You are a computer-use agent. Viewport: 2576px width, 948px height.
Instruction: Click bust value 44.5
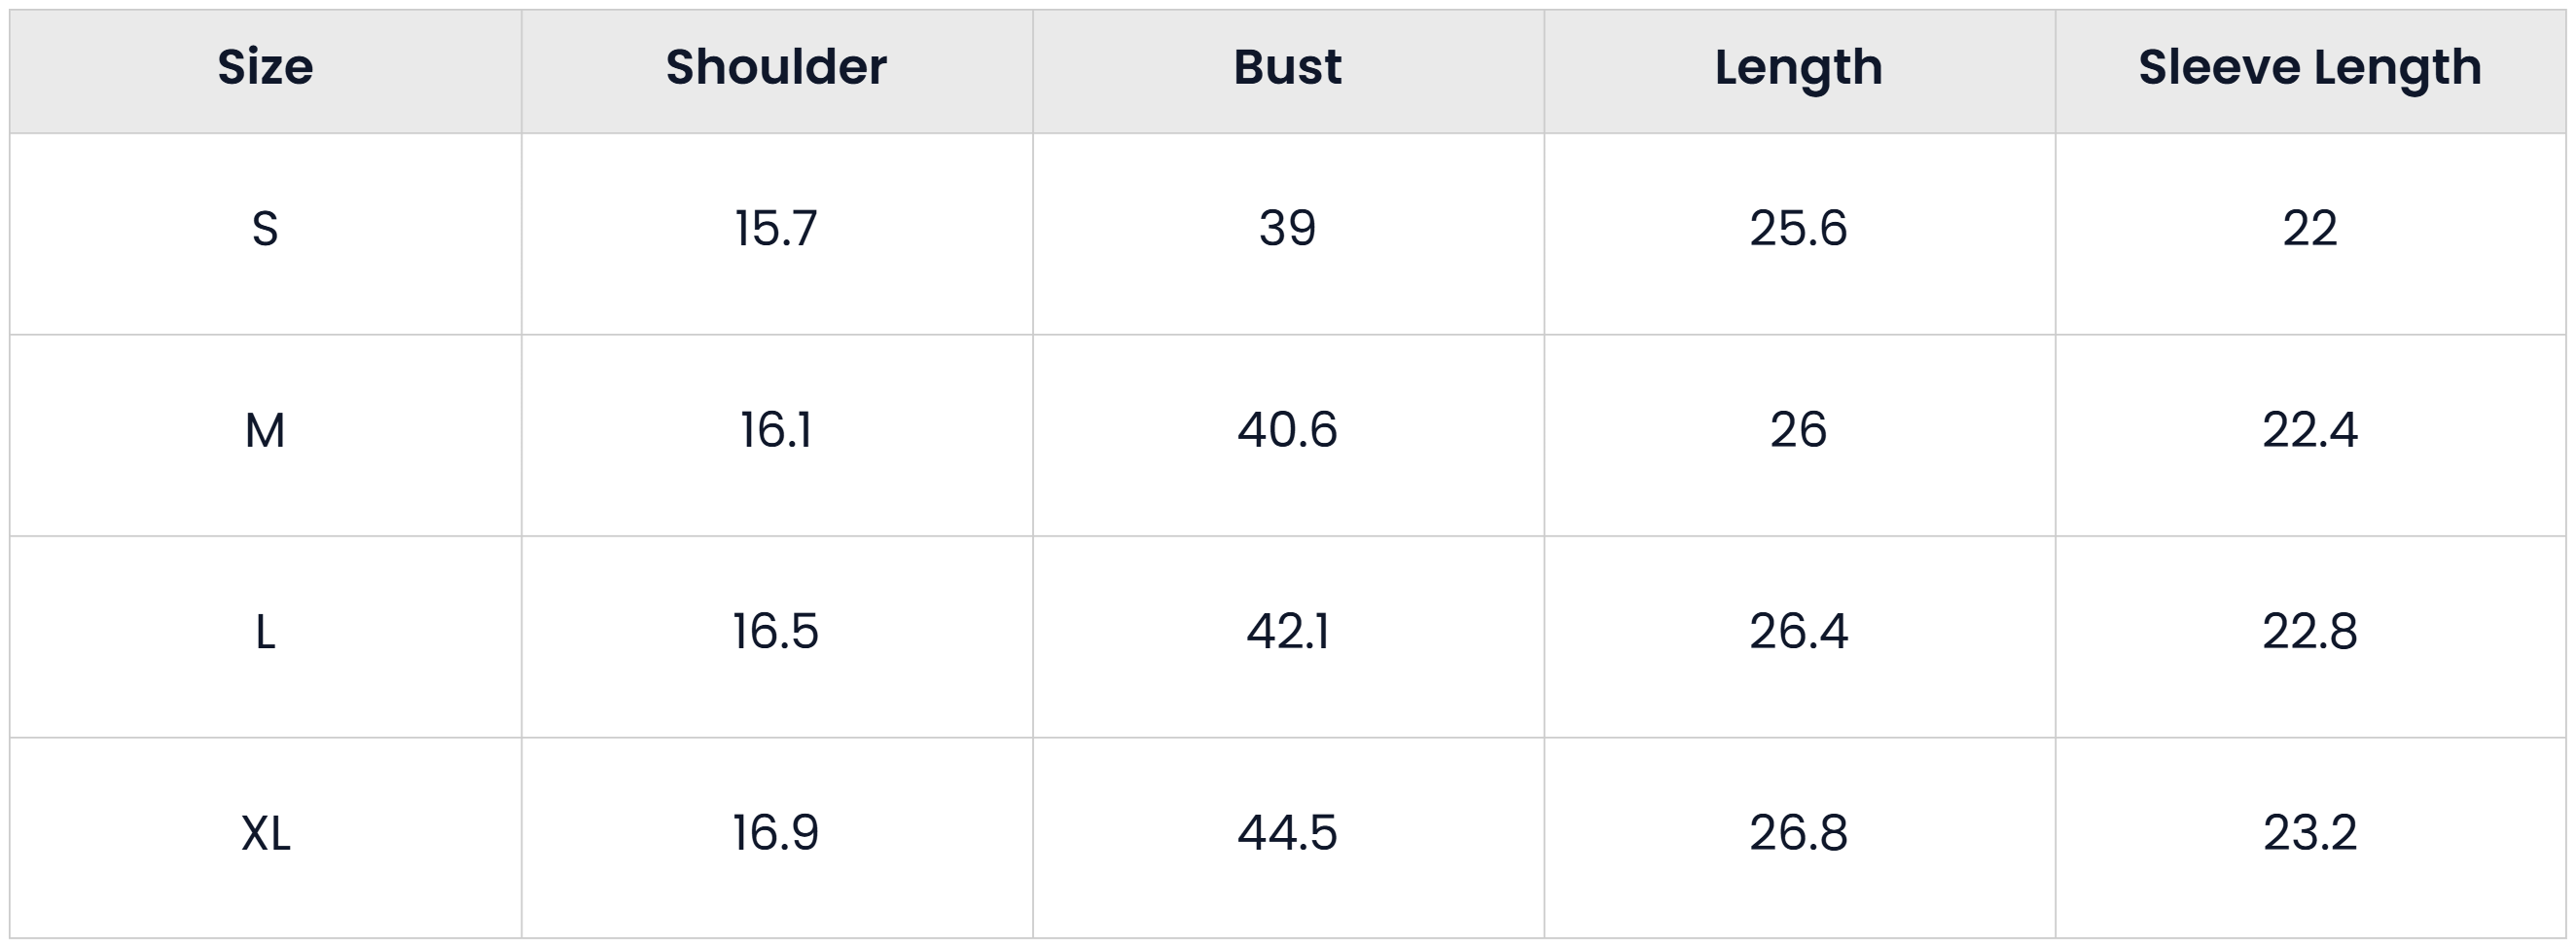click(x=1287, y=833)
